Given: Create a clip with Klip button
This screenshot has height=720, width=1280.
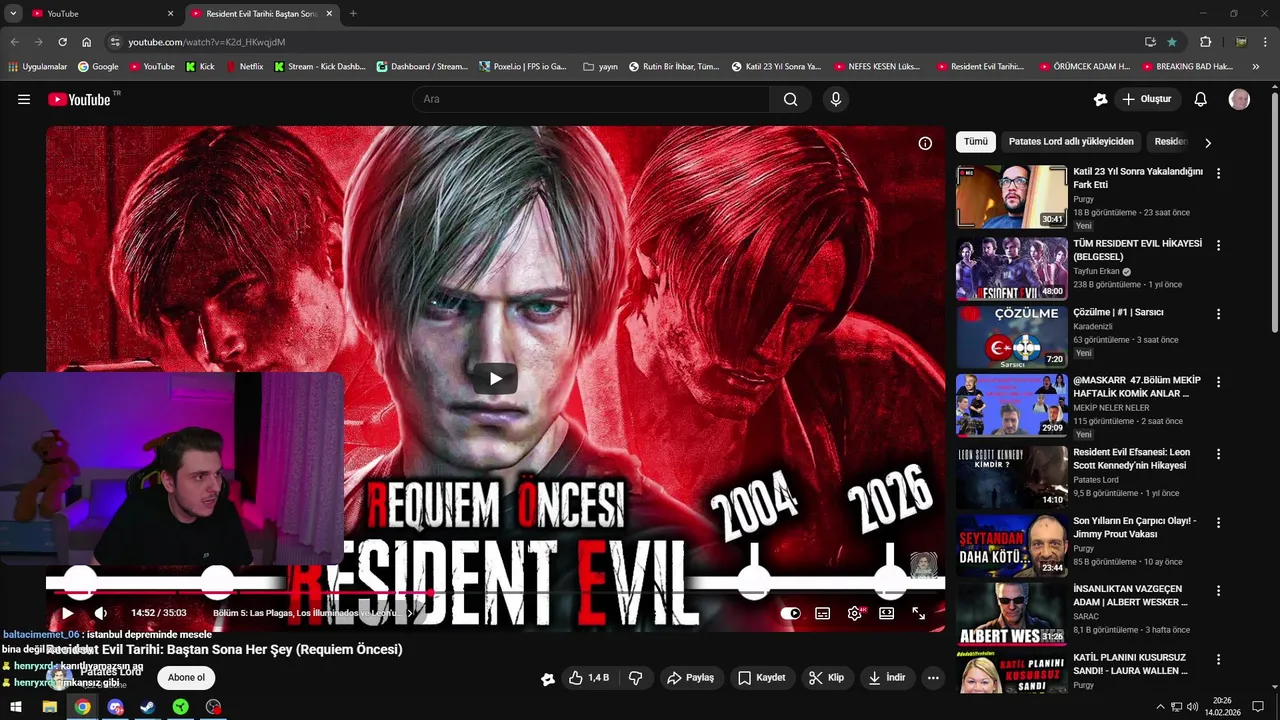Looking at the screenshot, I should [x=826, y=677].
